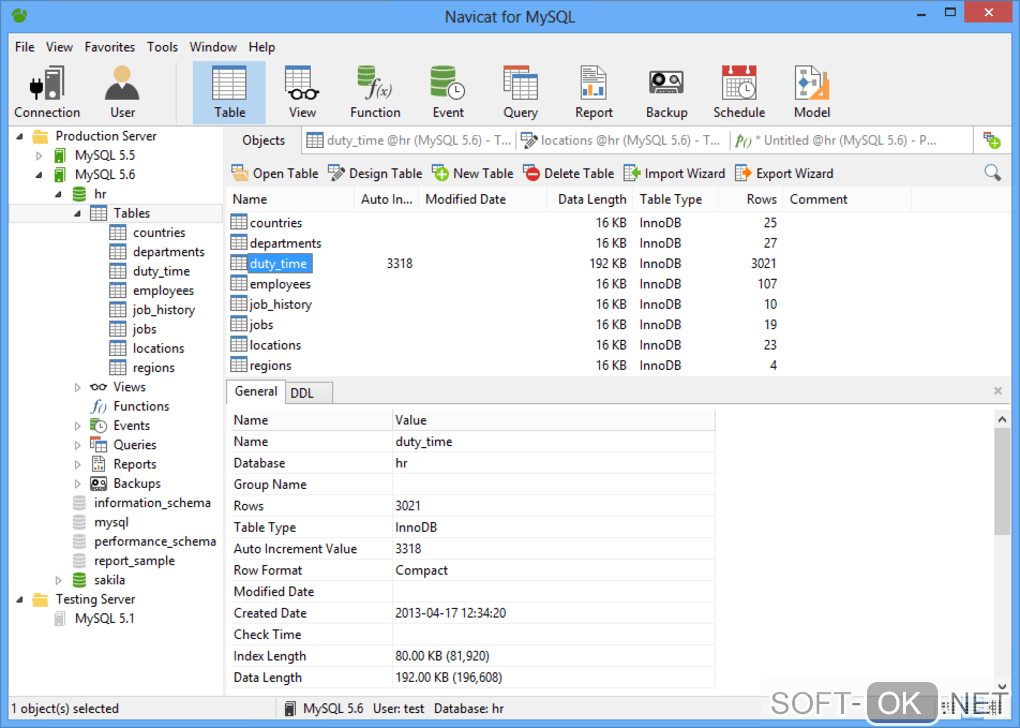
Task: Click the search magnifier icon
Action: pos(992,173)
